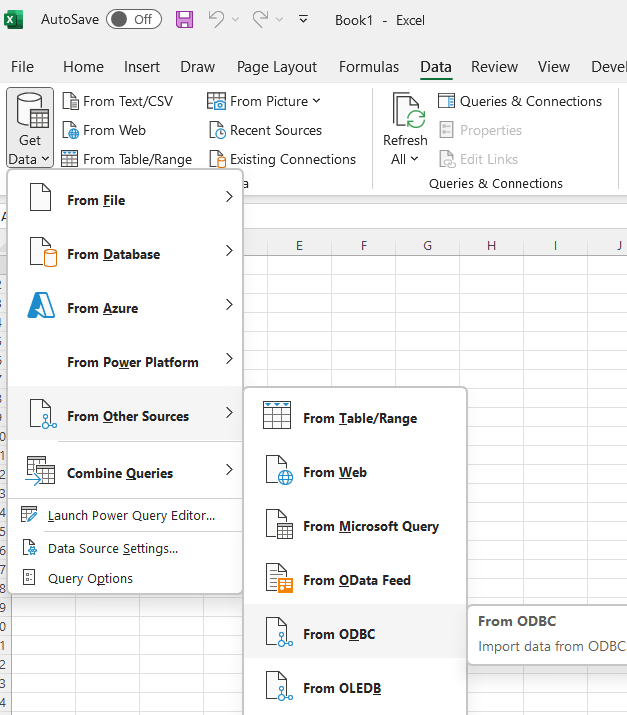Open the Redo history dropdown arrow

coord(280,20)
